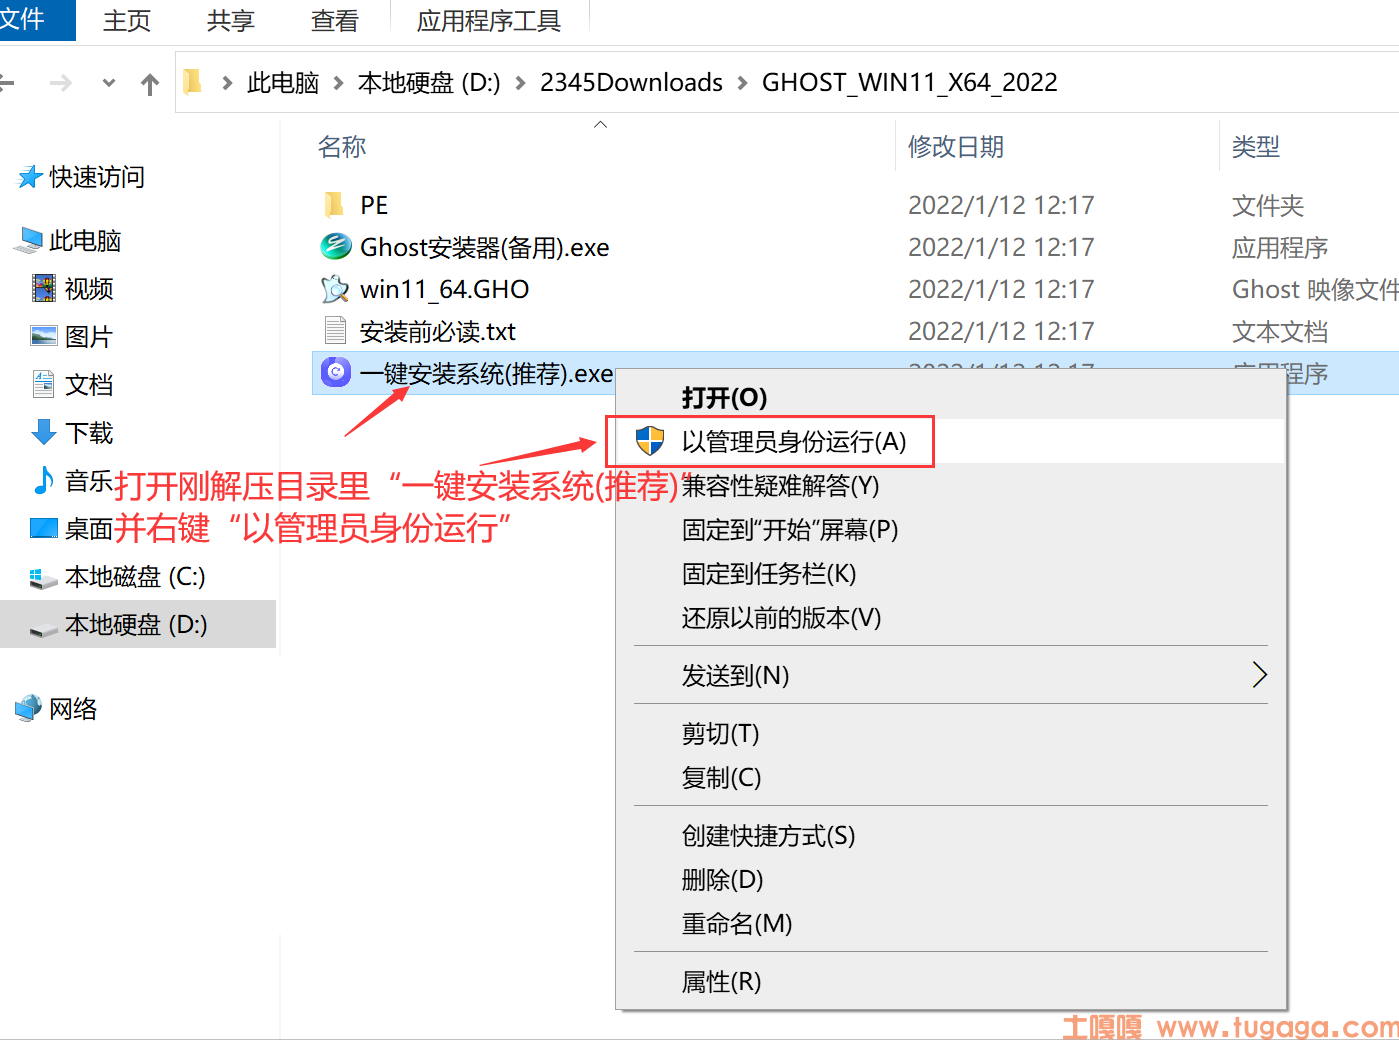Sort by the 名称 column header
The image size is (1399, 1040).
click(x=342, y=147)
